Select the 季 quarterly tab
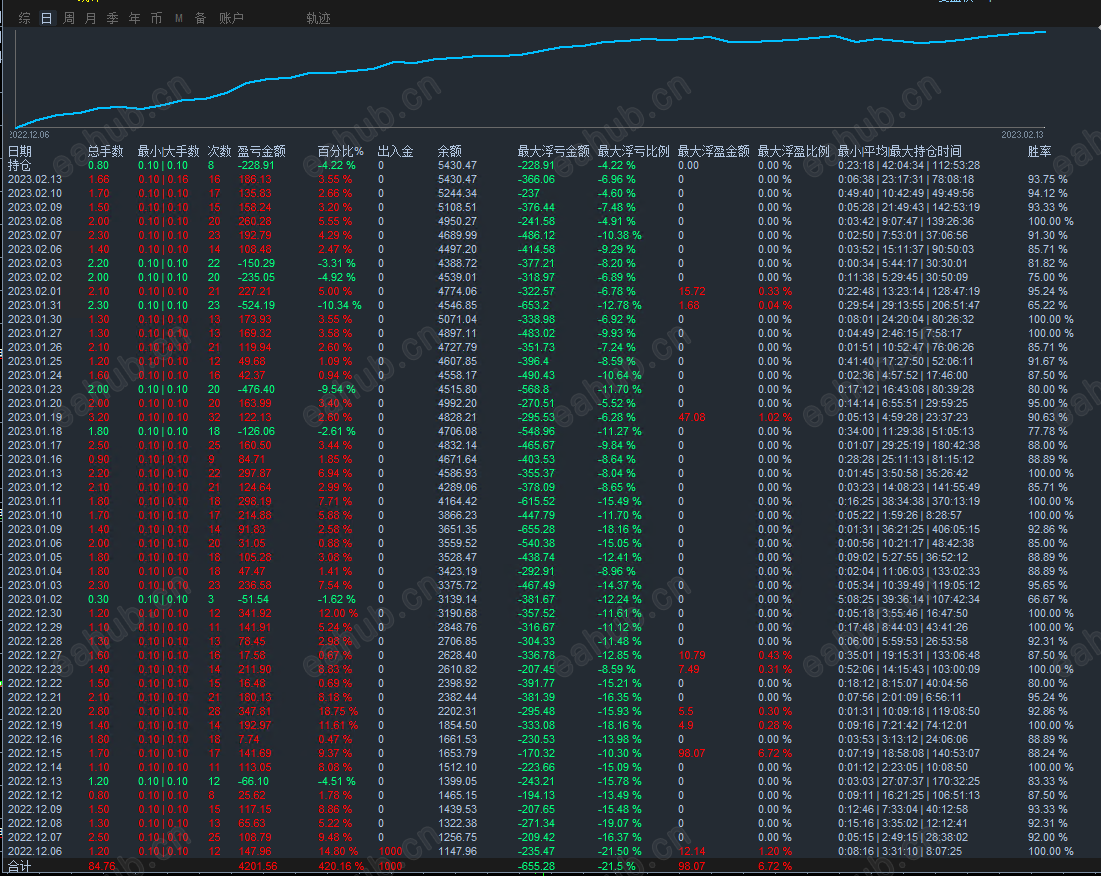 pos(112,18)
